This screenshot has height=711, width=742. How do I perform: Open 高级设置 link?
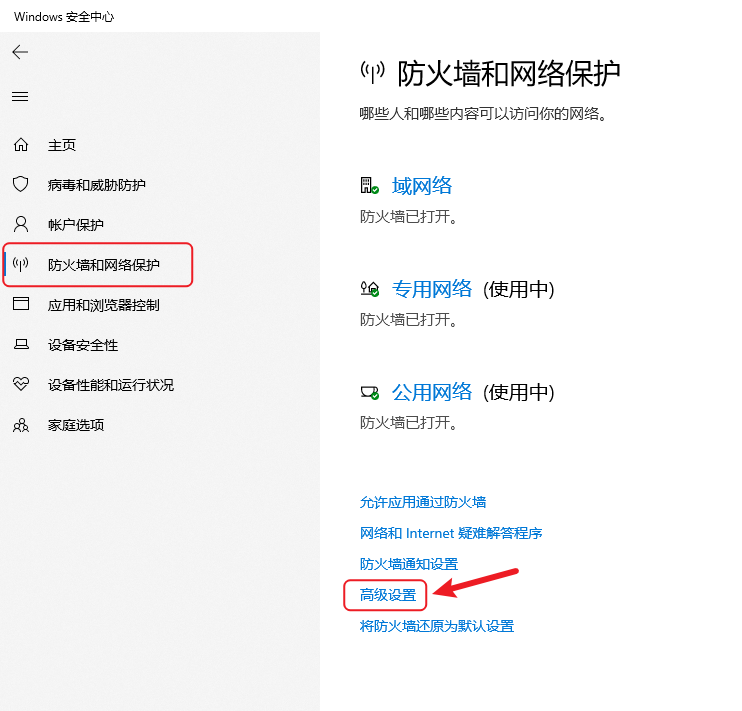[x=388, y=595]
